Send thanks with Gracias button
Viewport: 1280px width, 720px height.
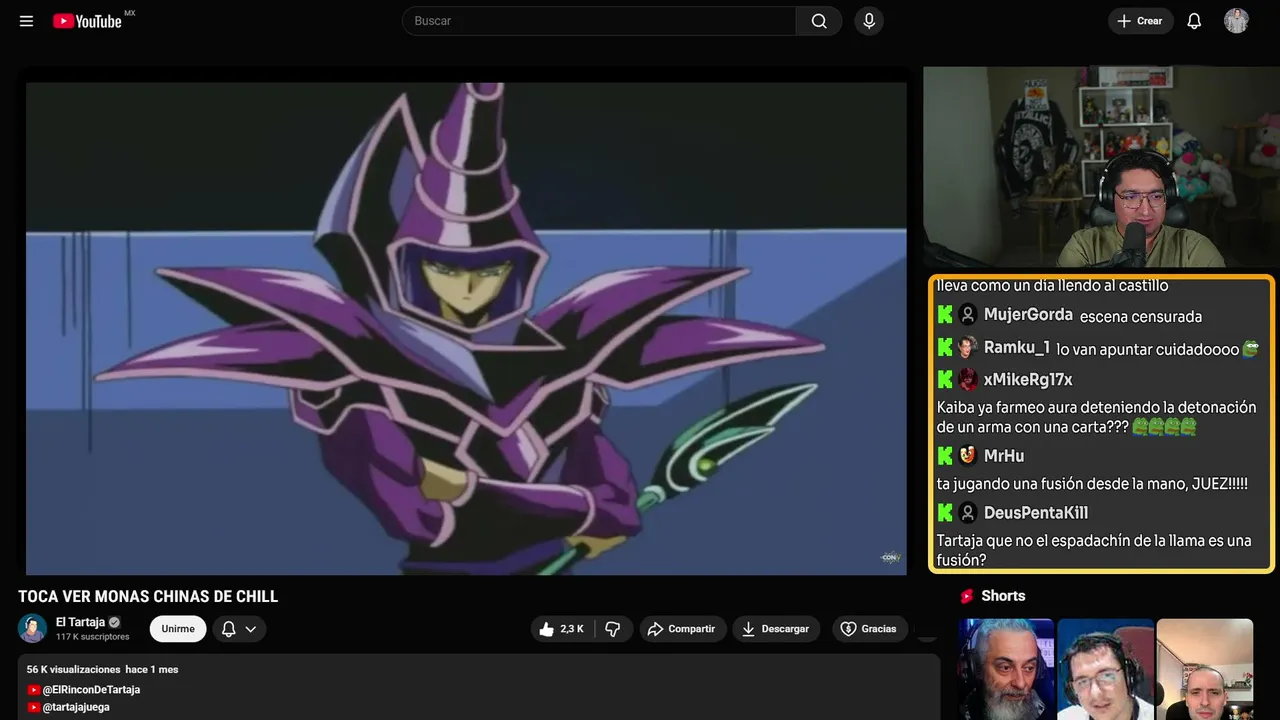coord(870,629)
